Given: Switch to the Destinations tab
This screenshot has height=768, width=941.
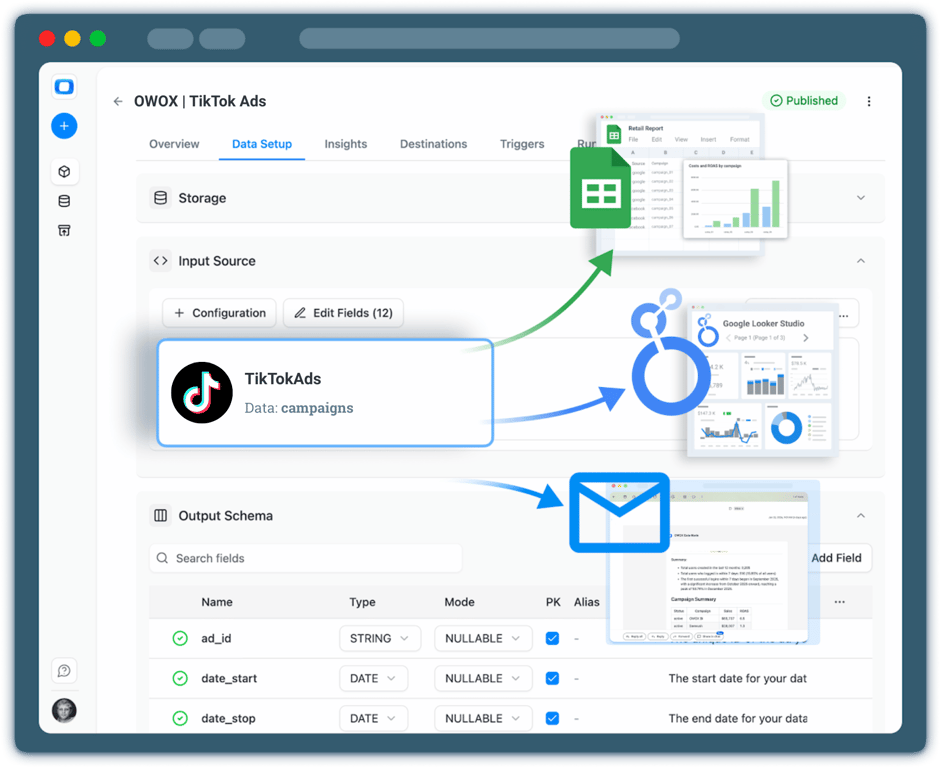Looking at the screenshot, I should point(433,144).
